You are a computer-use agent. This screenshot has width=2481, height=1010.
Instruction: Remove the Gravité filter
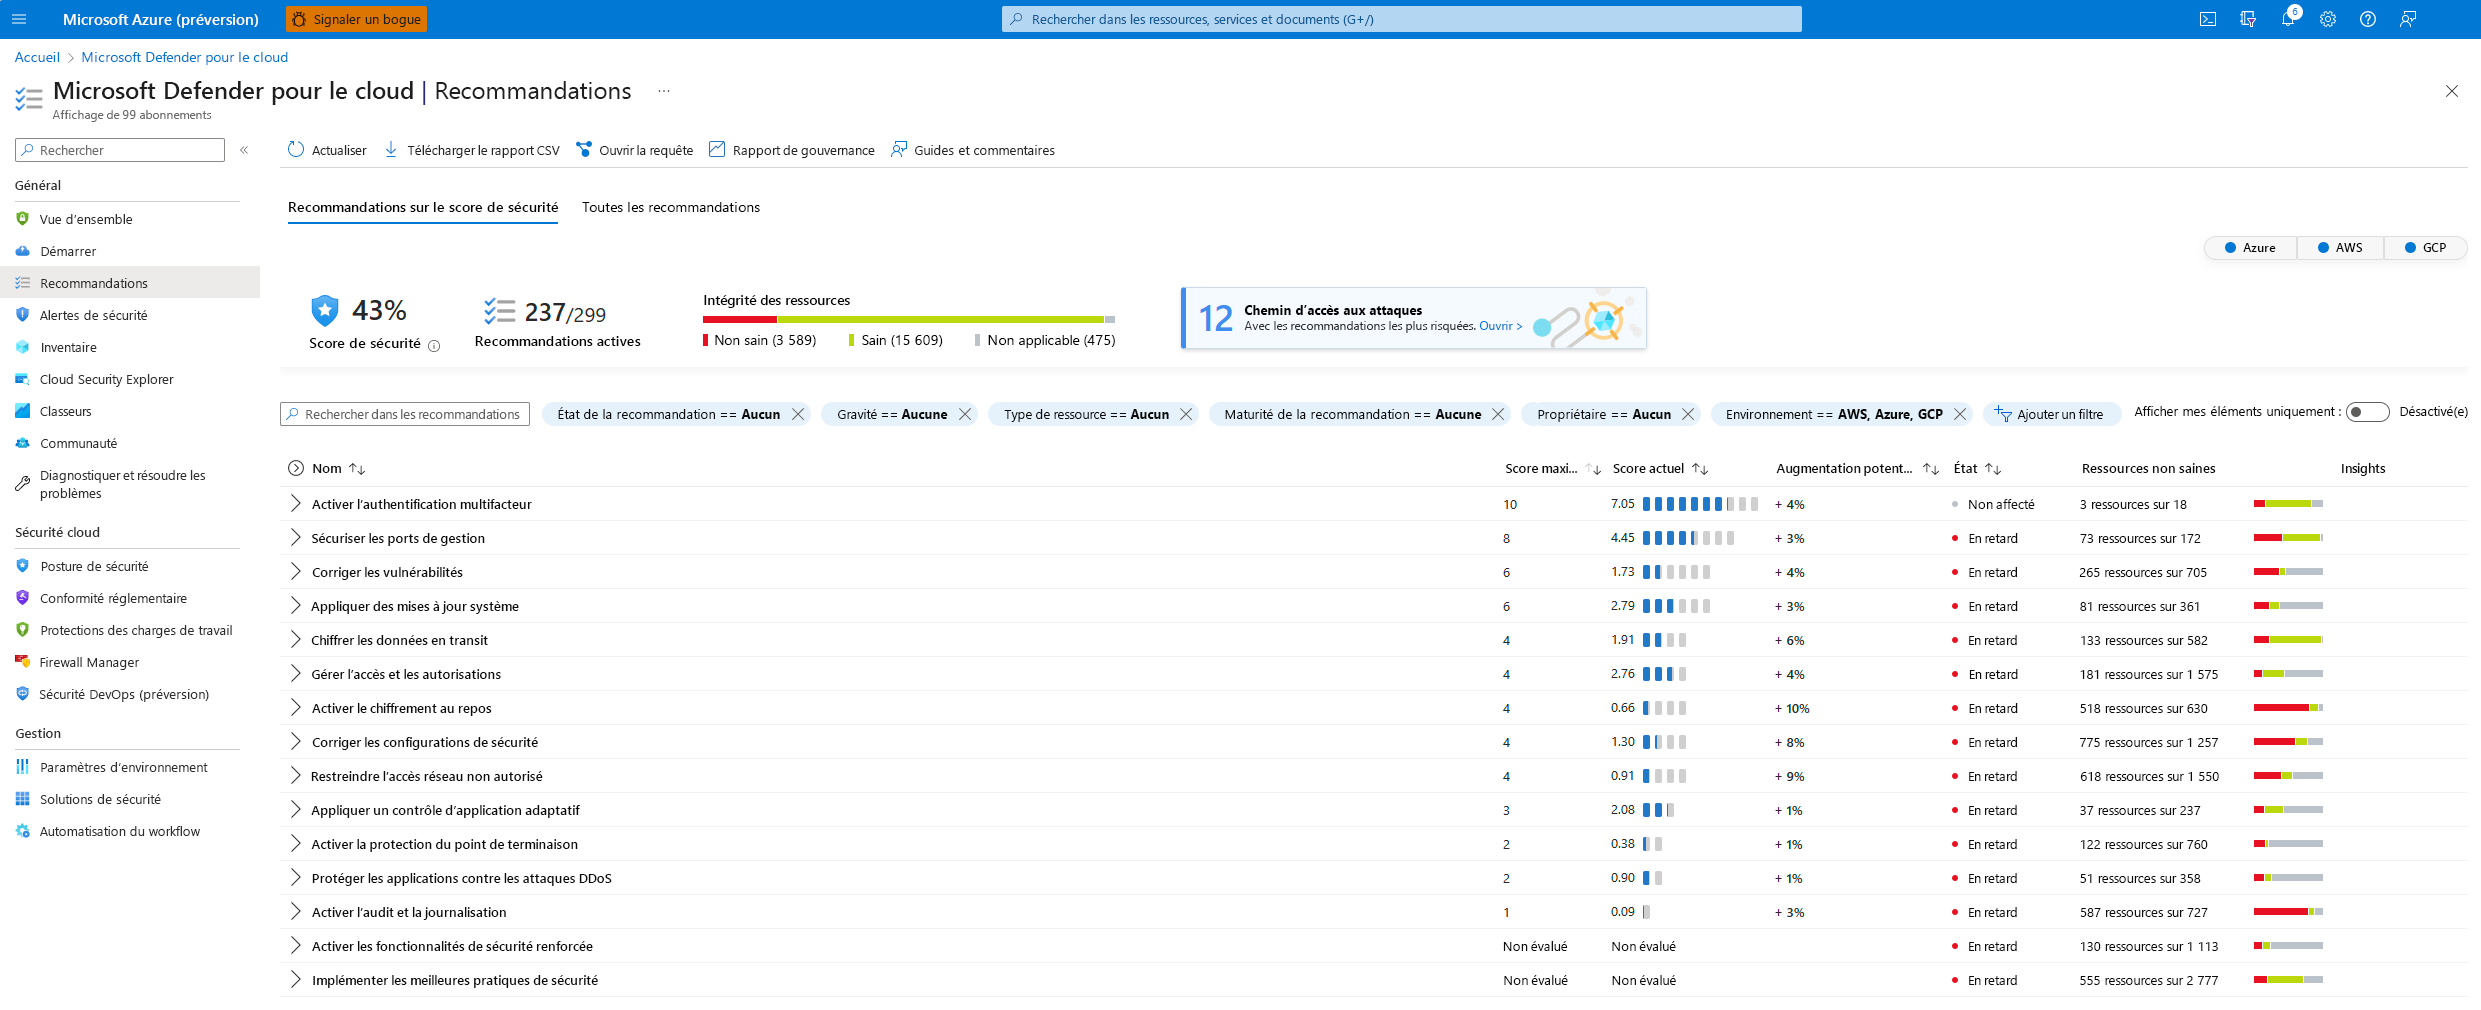pos(965,414)
